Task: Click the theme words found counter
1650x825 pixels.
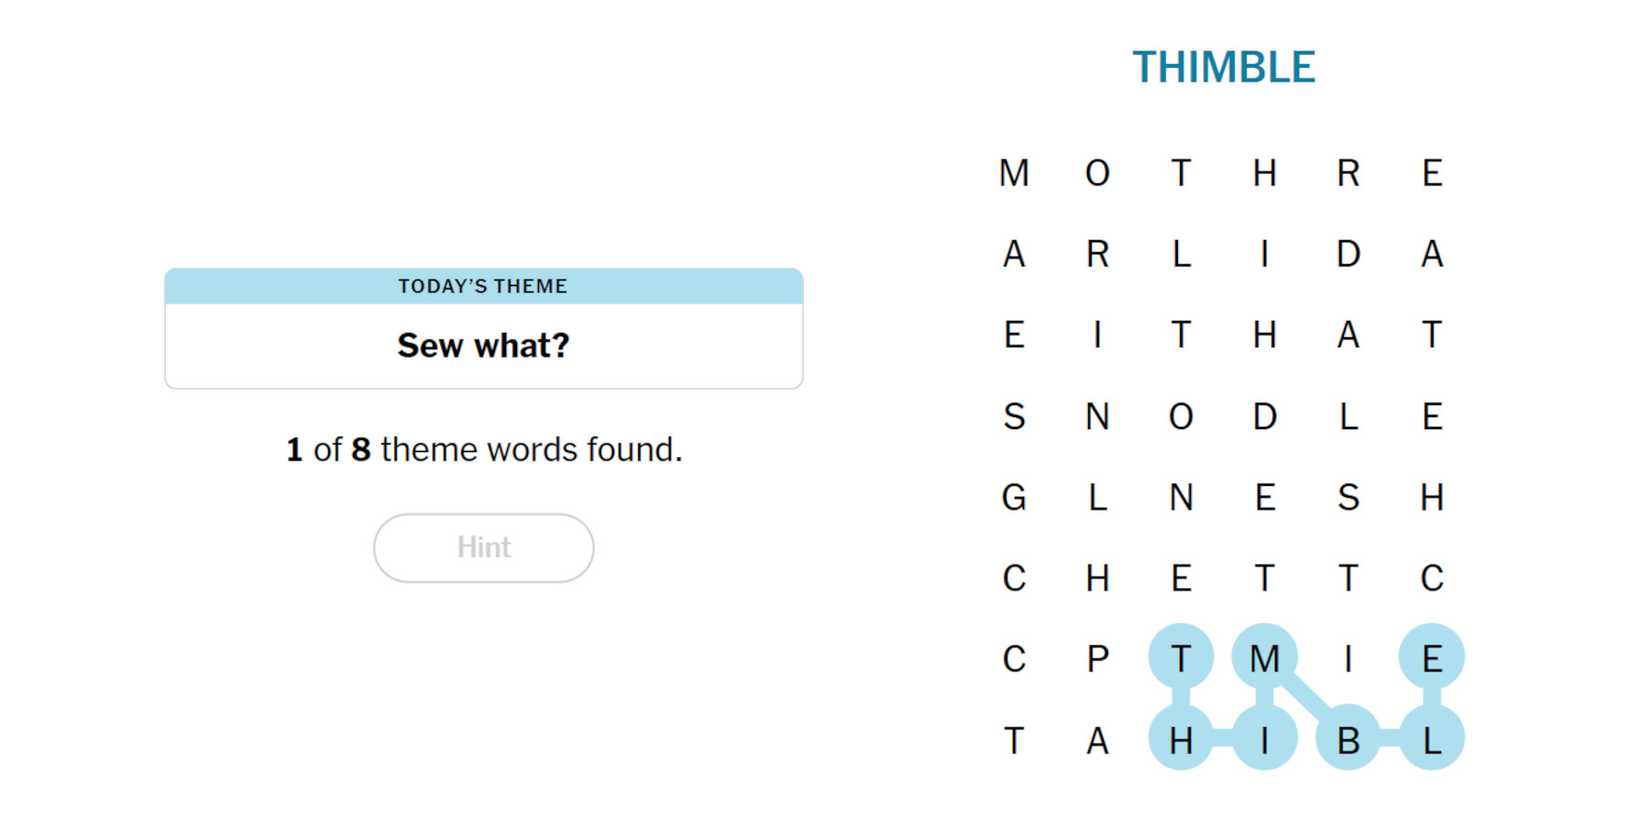Action: tap(483, 449)
